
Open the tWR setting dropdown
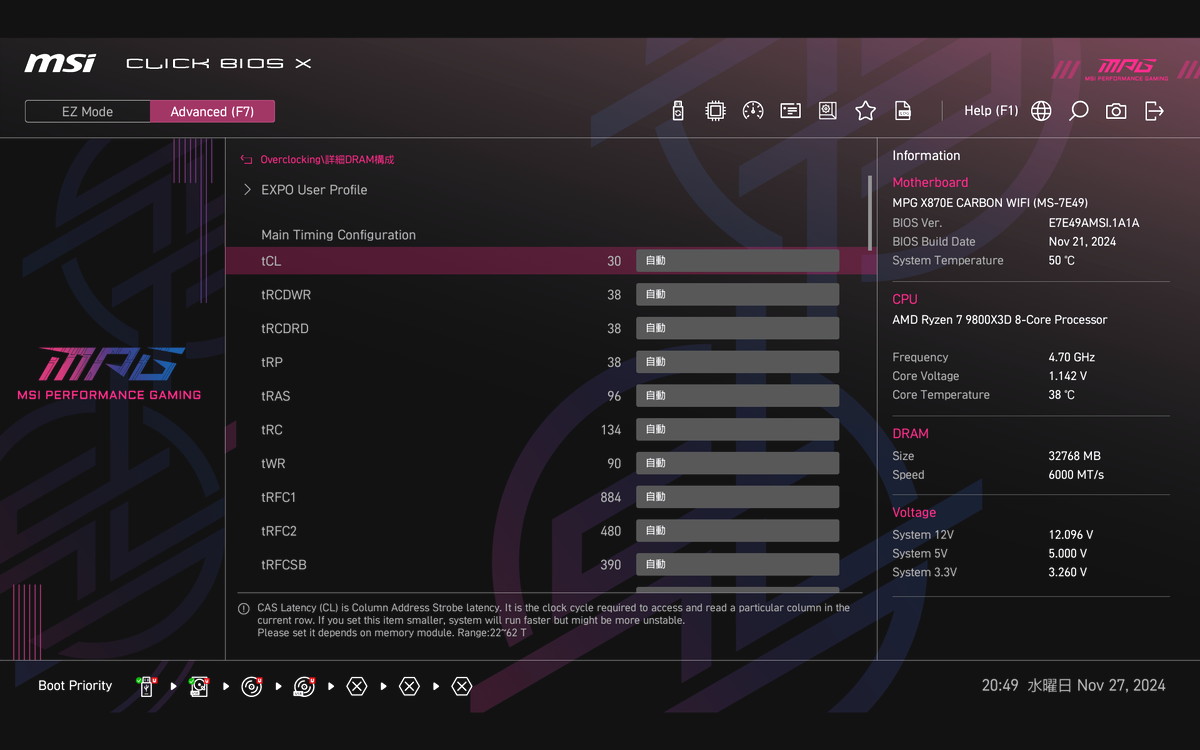(x=738, y=463)
